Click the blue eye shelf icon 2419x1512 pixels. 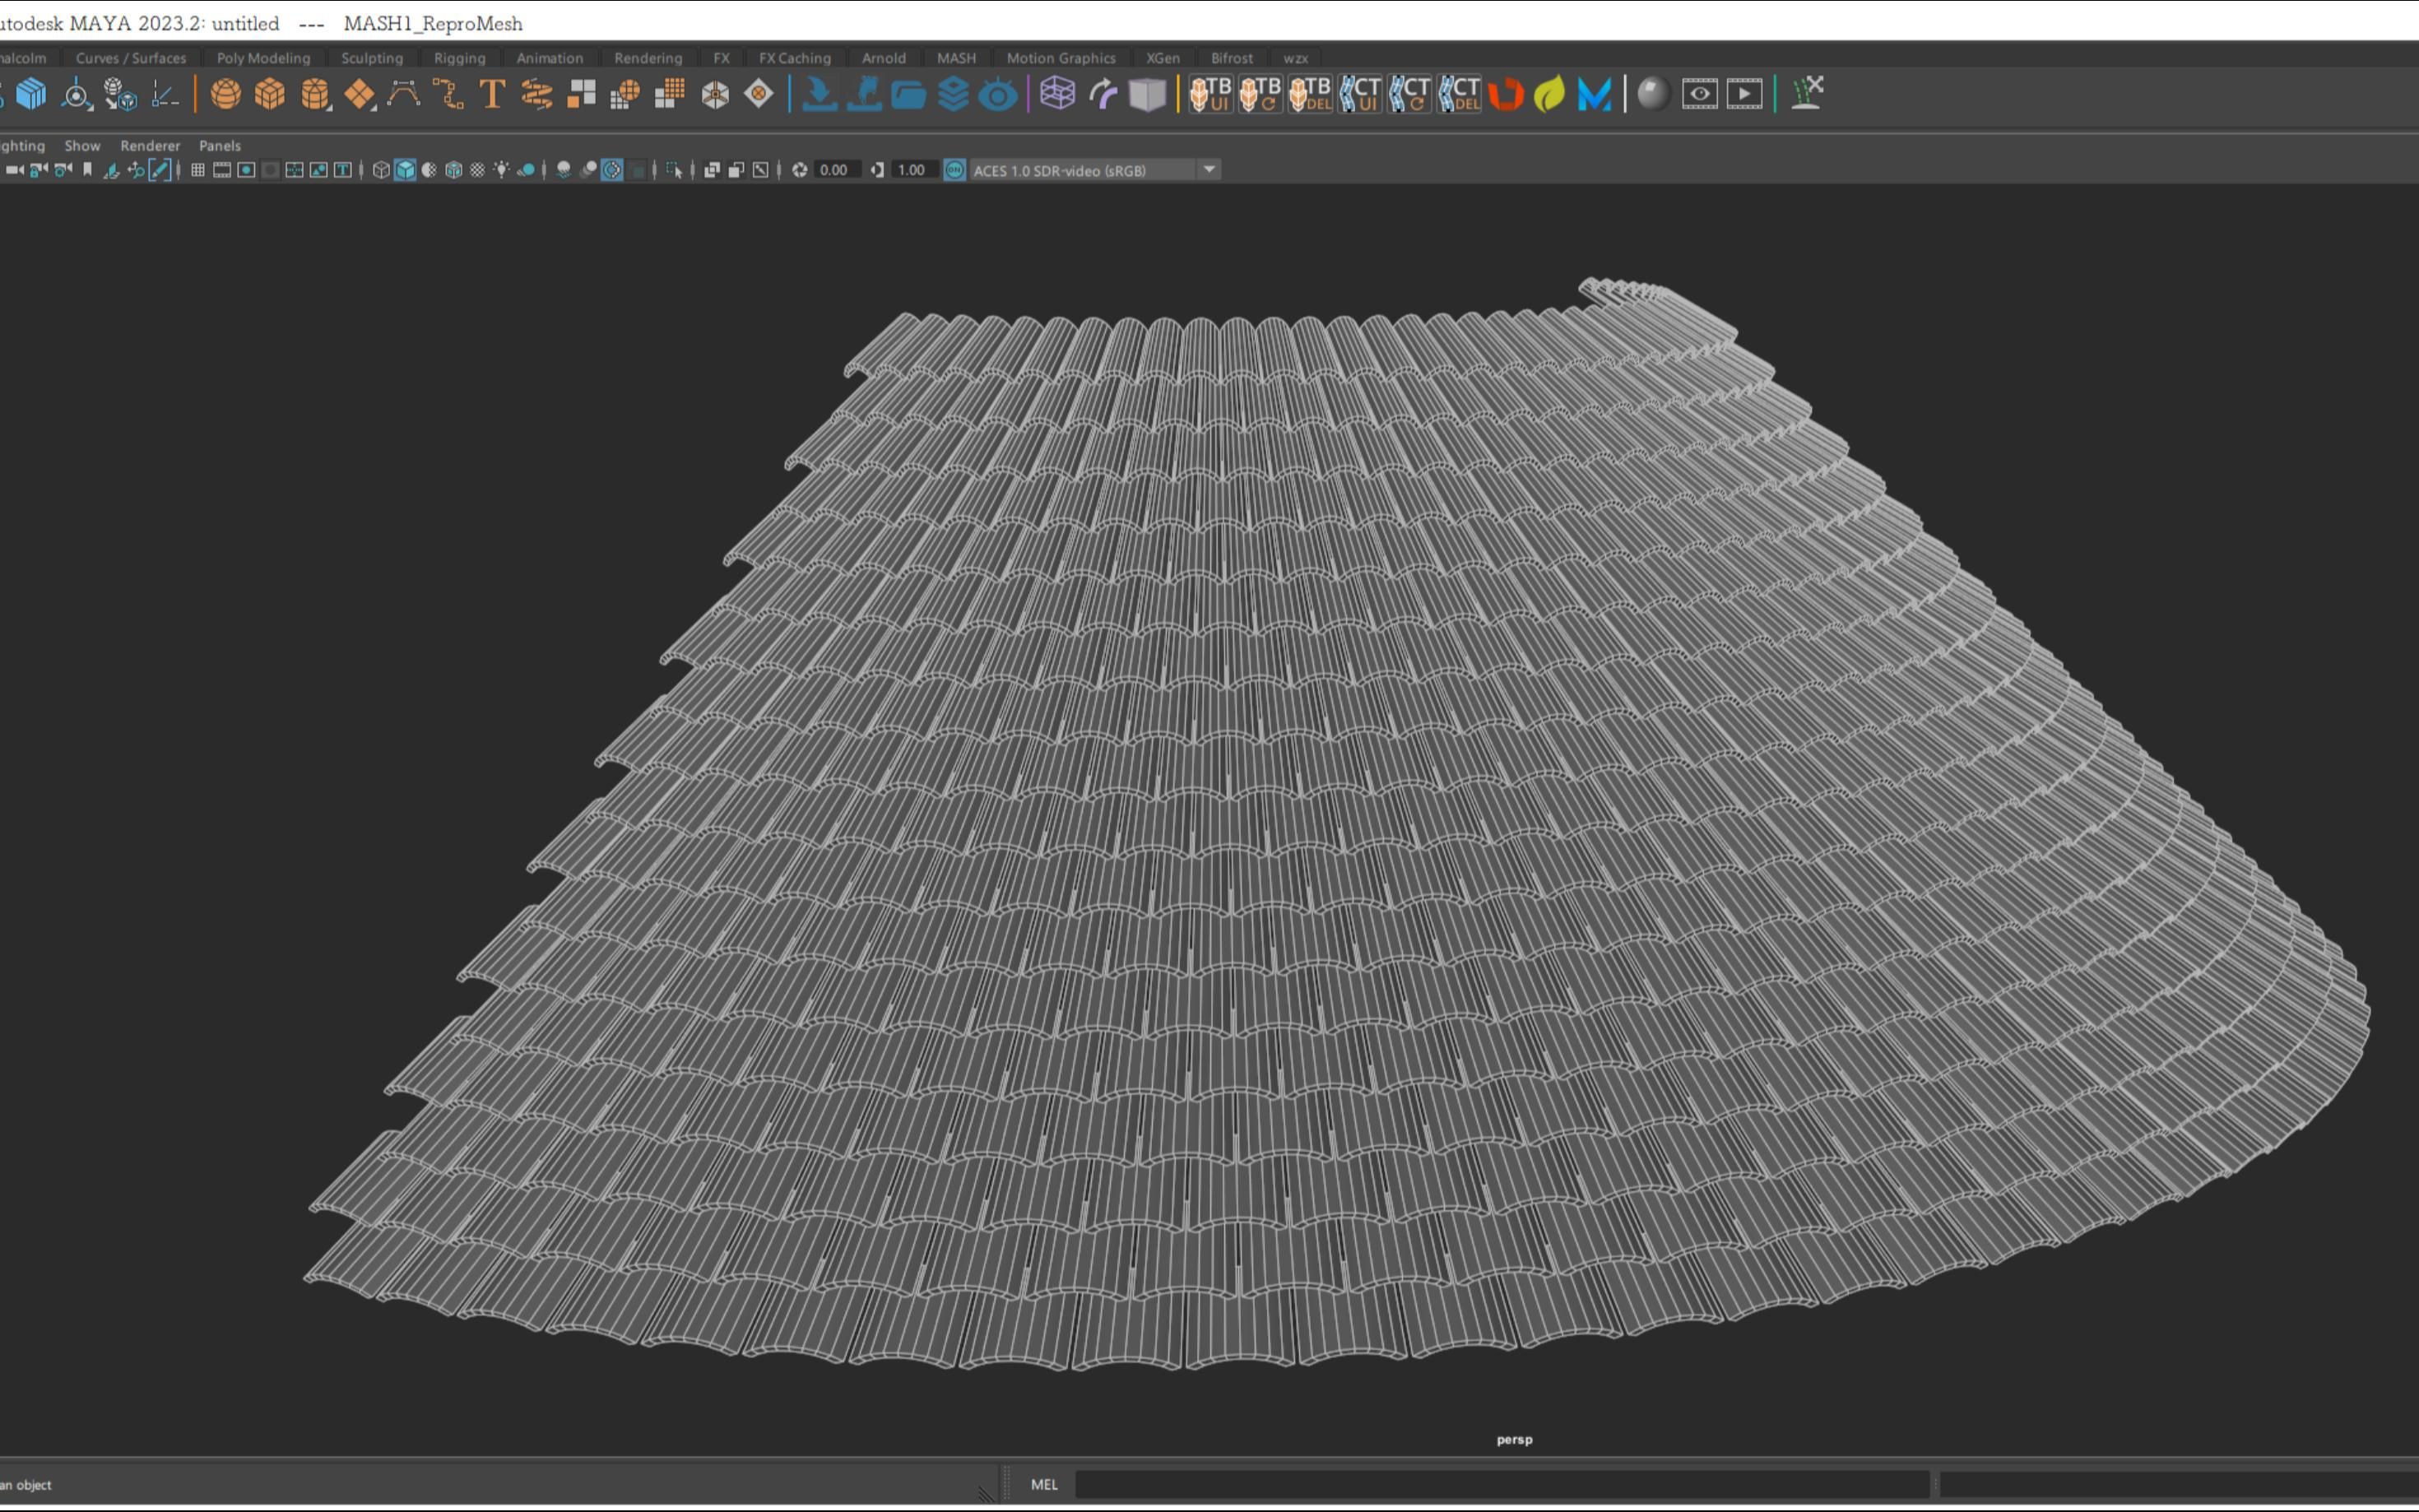[997, 94]
